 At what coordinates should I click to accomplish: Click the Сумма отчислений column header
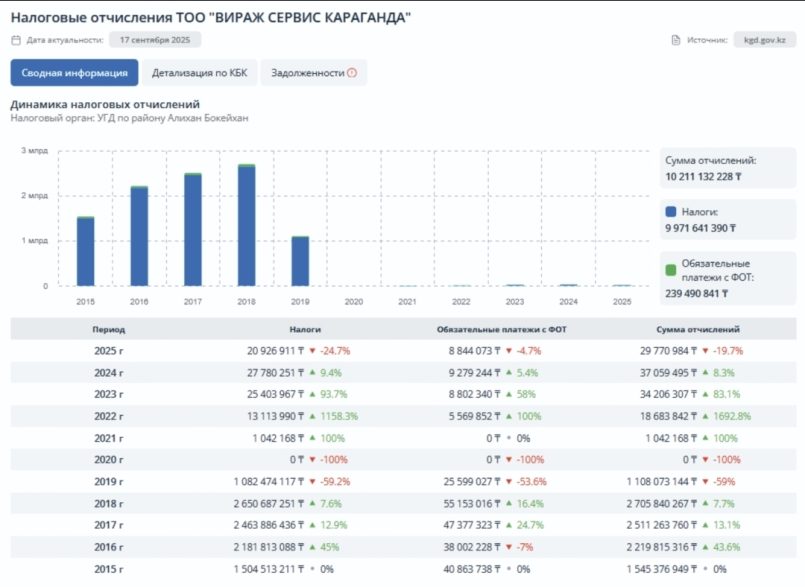[698, 329]
